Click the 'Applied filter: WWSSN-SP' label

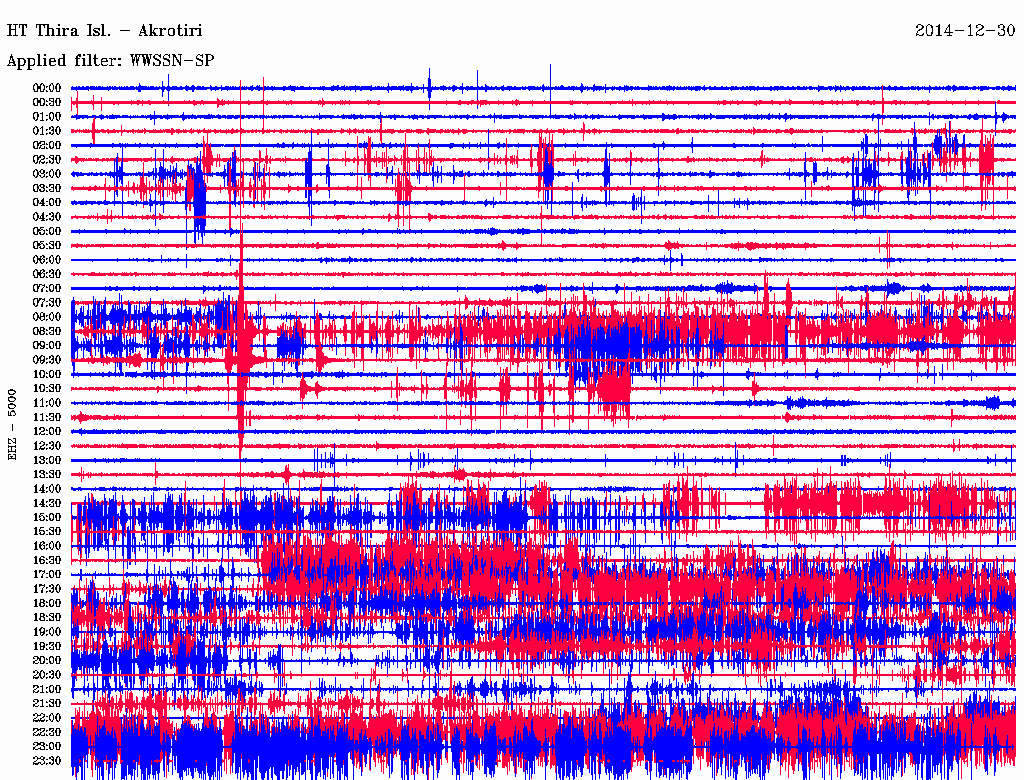(110, 61)
